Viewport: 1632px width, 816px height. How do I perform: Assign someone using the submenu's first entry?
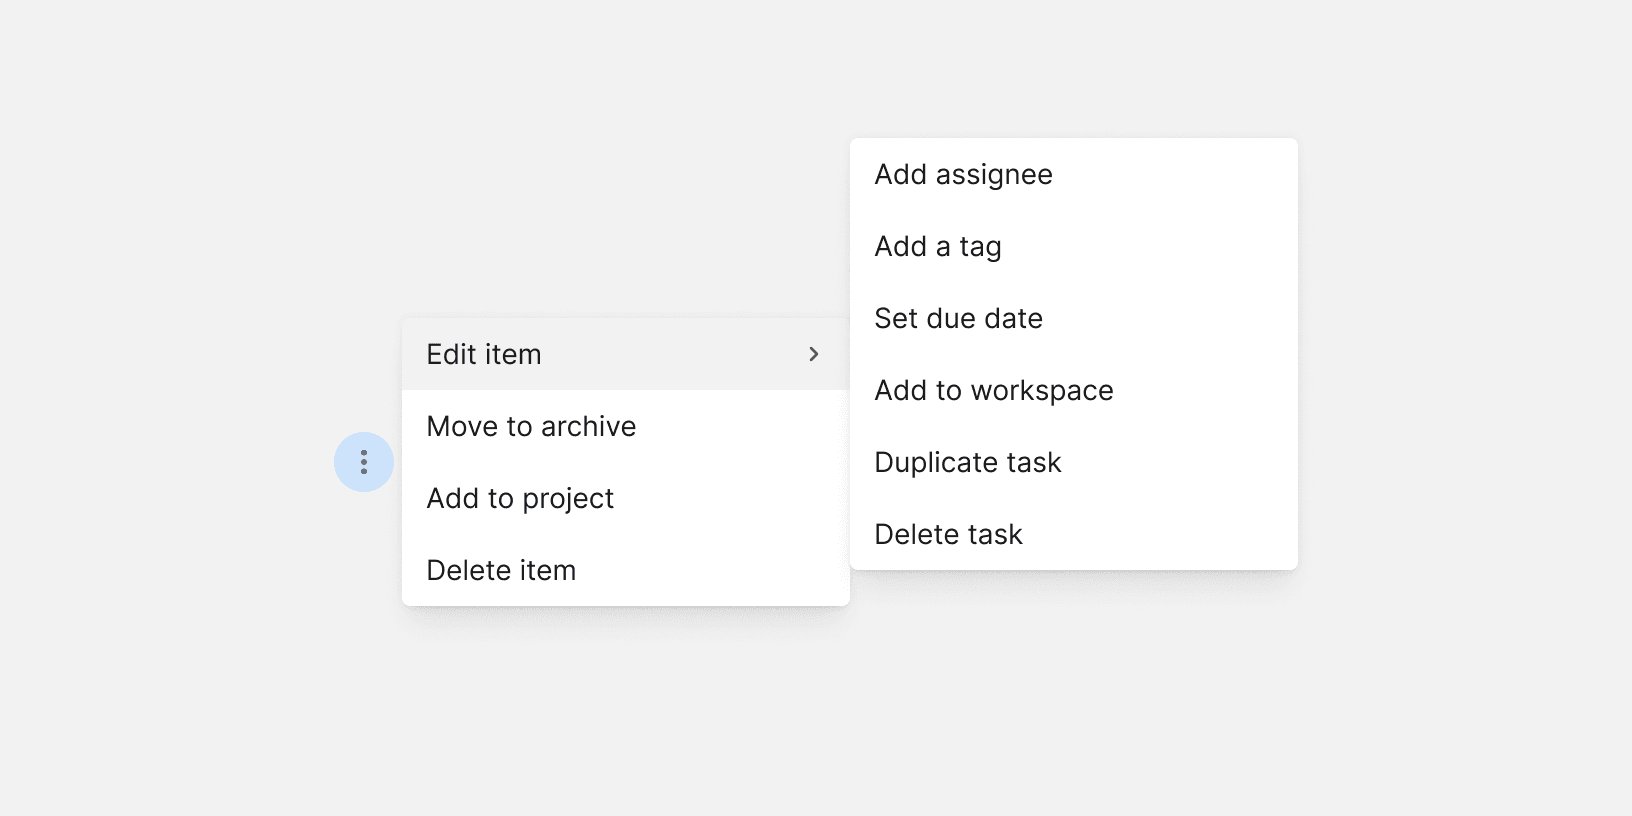[963, 174]
